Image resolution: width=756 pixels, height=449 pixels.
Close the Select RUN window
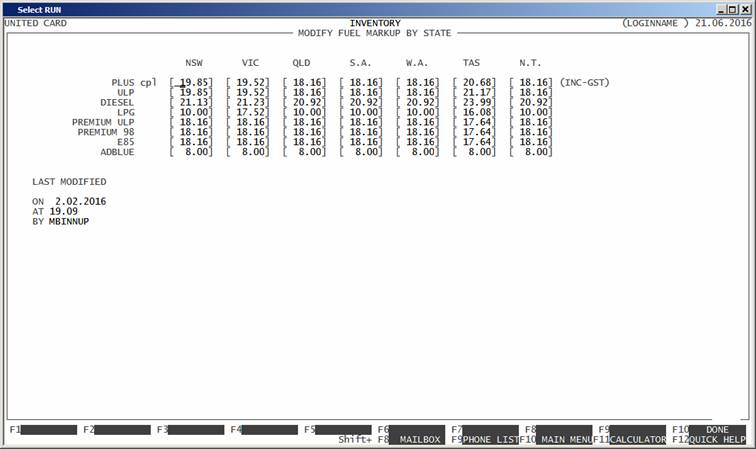(x=745, y=10)
